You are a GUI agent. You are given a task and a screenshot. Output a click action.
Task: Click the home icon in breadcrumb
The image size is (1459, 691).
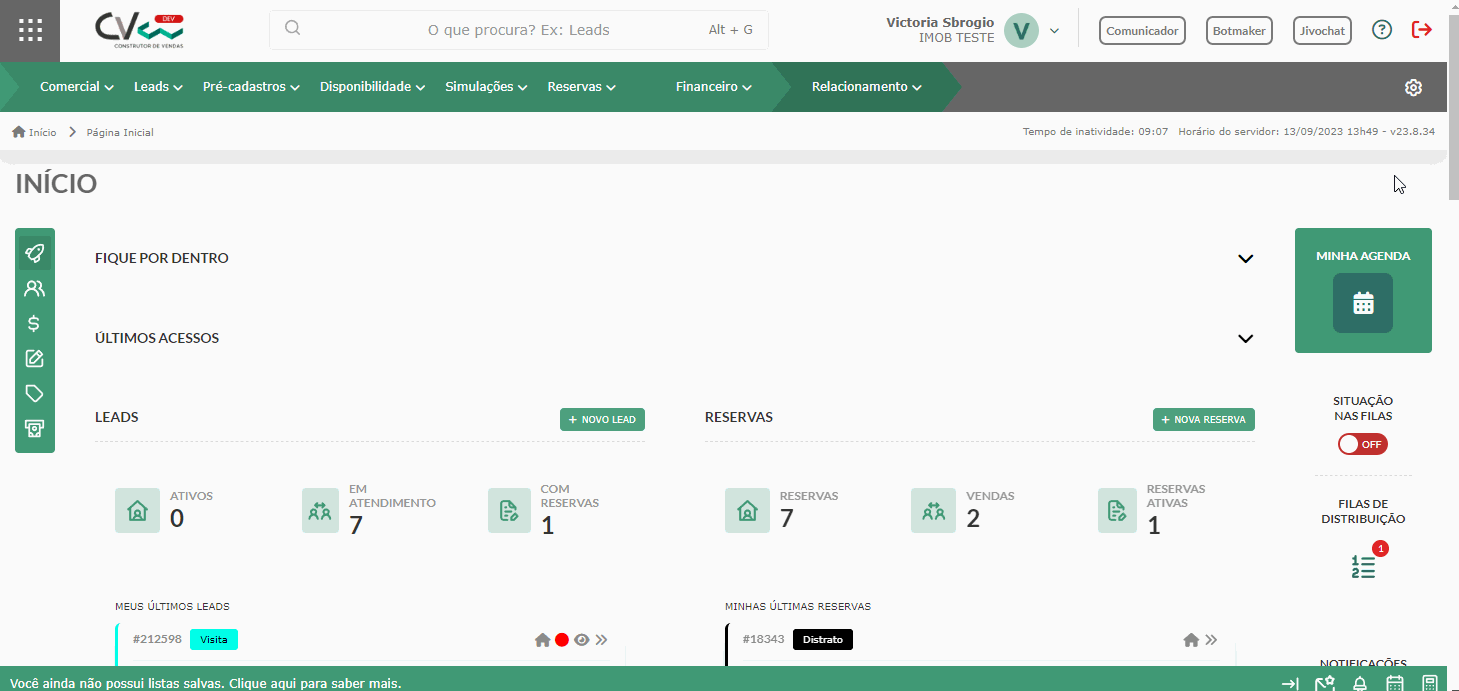point(18,132)
